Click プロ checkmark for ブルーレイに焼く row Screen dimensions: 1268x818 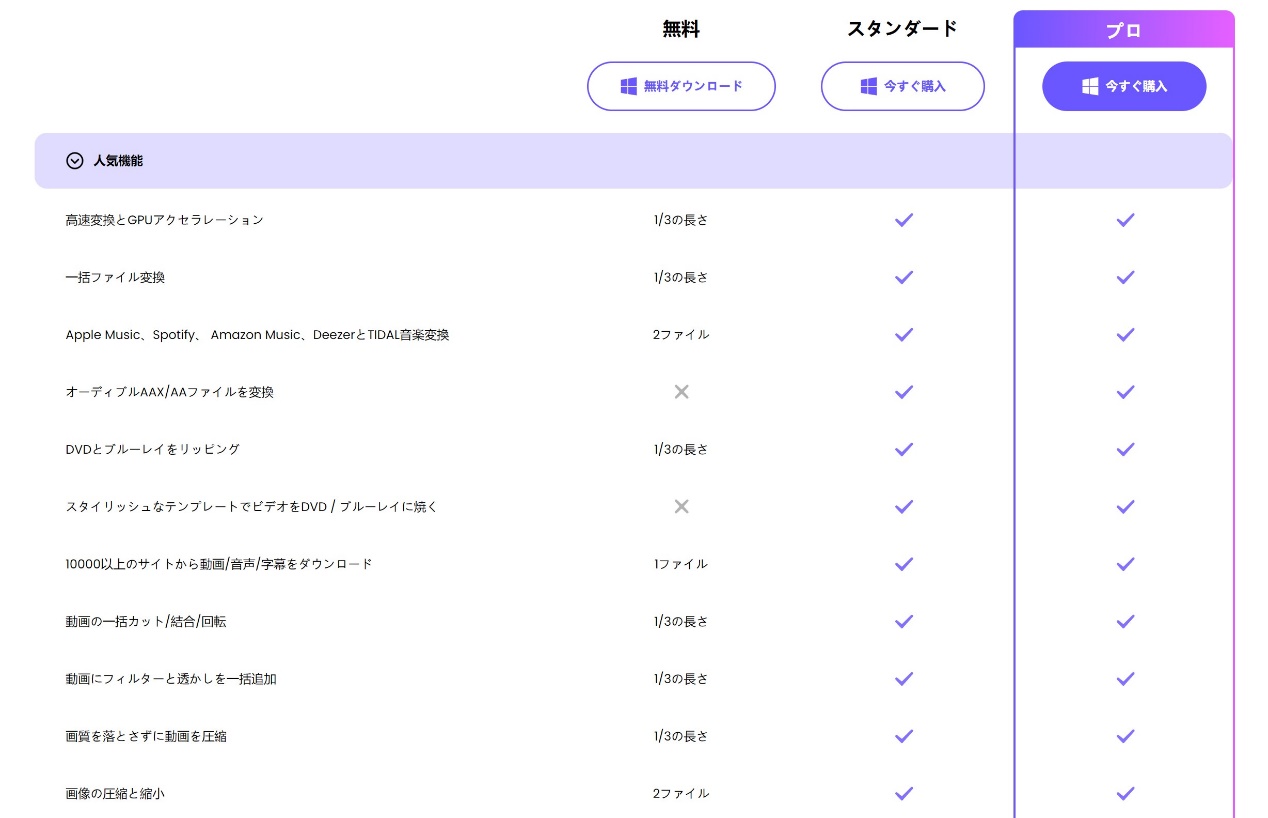[x=1125, y=507]
